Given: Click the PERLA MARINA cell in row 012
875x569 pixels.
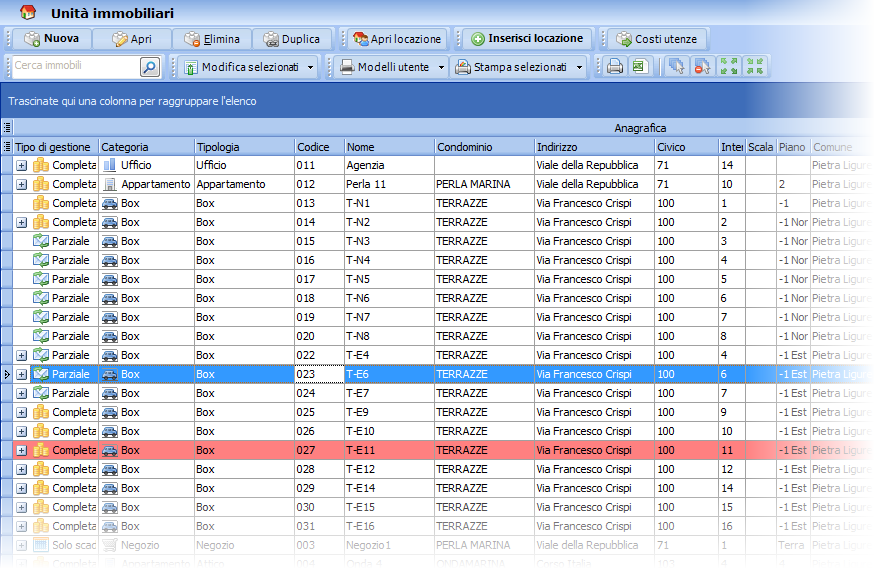Looking at the screenshot, I should point(484,184).
